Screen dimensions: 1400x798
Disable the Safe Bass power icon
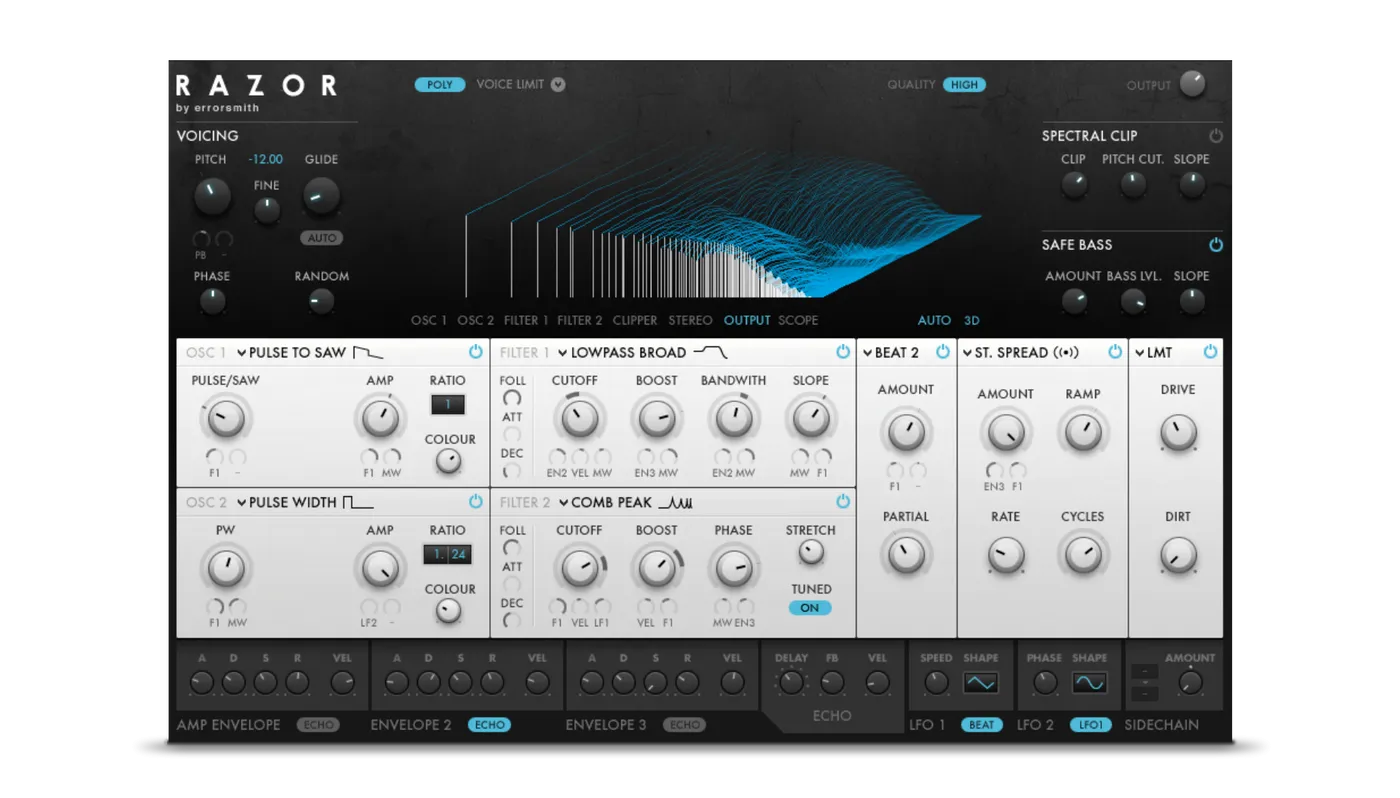(1216, 245)
